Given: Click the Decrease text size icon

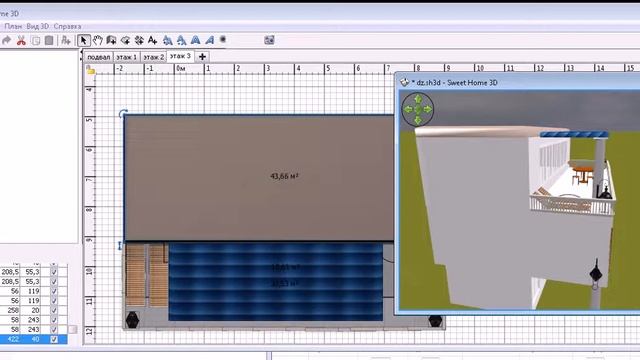Looking at the screenshot, I should (x=182, y=40).
